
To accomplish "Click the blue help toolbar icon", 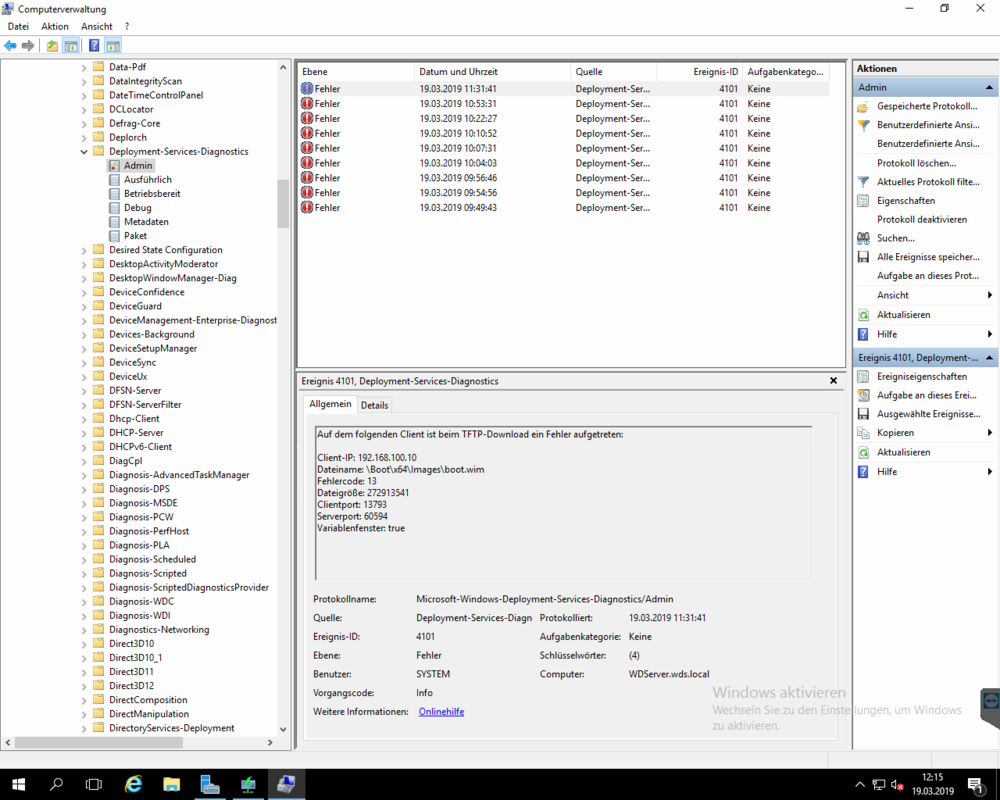I will click(93, 46).
